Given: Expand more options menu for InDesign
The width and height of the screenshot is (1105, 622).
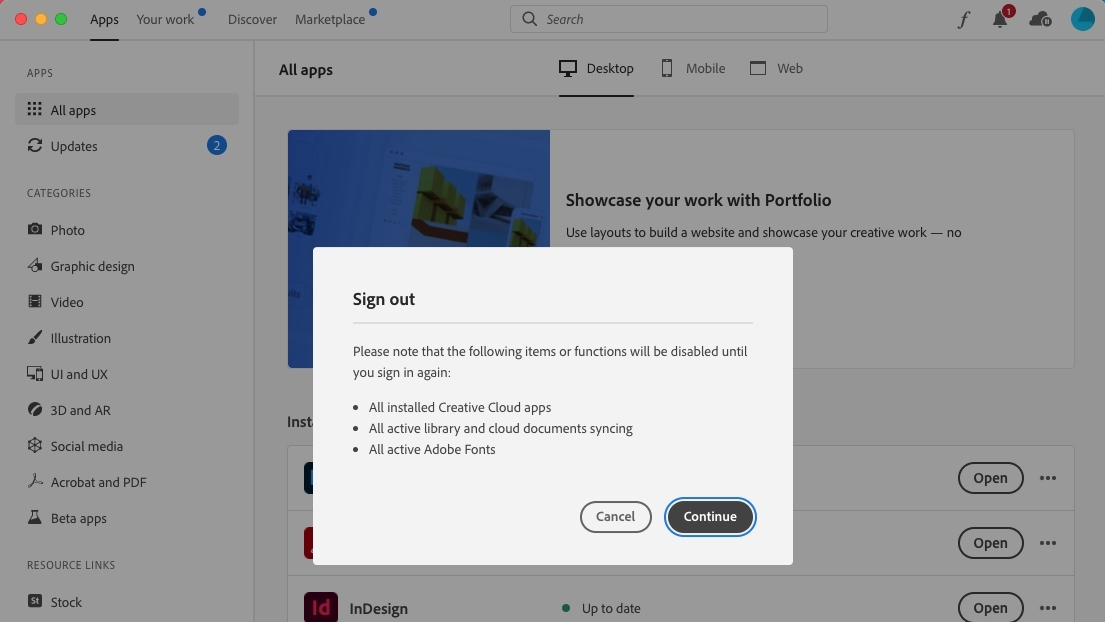Looking at the screenshot, I should (1047, 607).
